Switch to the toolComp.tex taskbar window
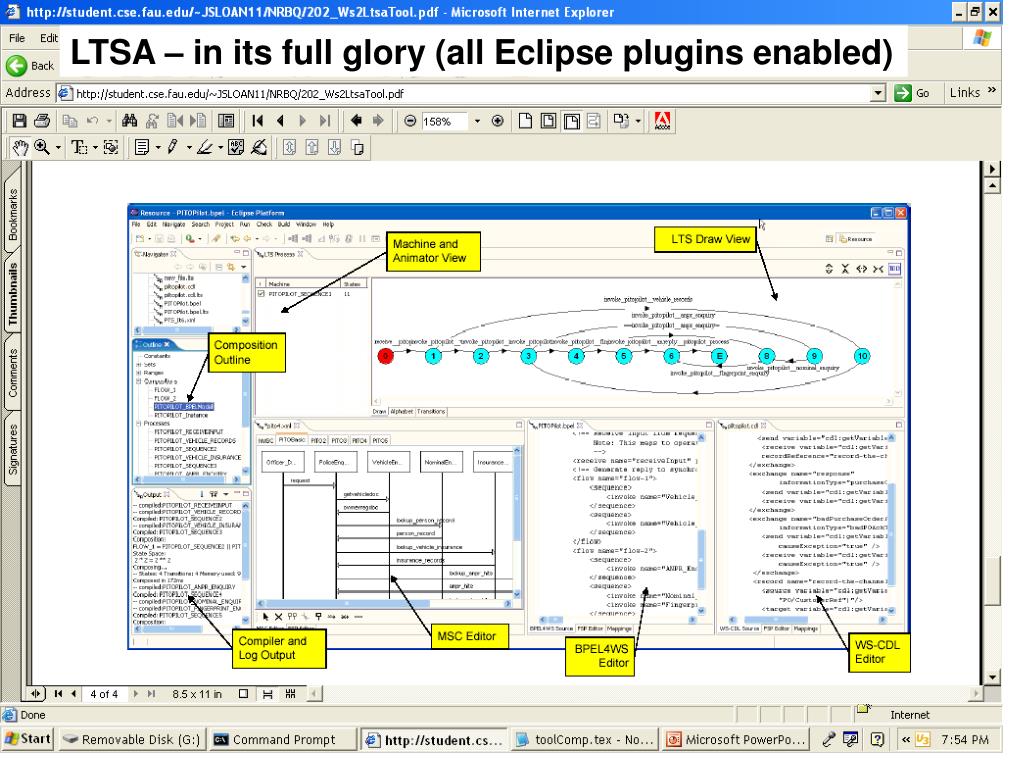This screenshot has width=1024, height=768. [585, 739]
